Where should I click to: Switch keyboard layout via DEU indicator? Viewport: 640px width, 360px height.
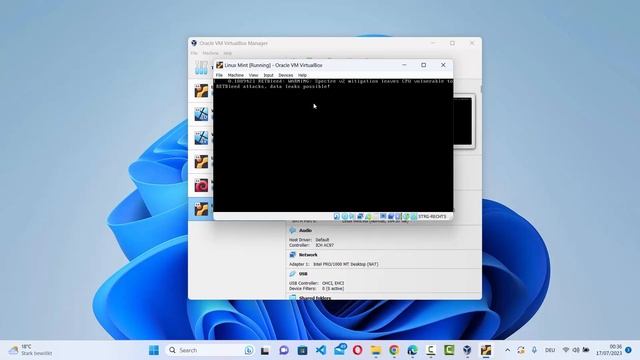coord(550,350)
